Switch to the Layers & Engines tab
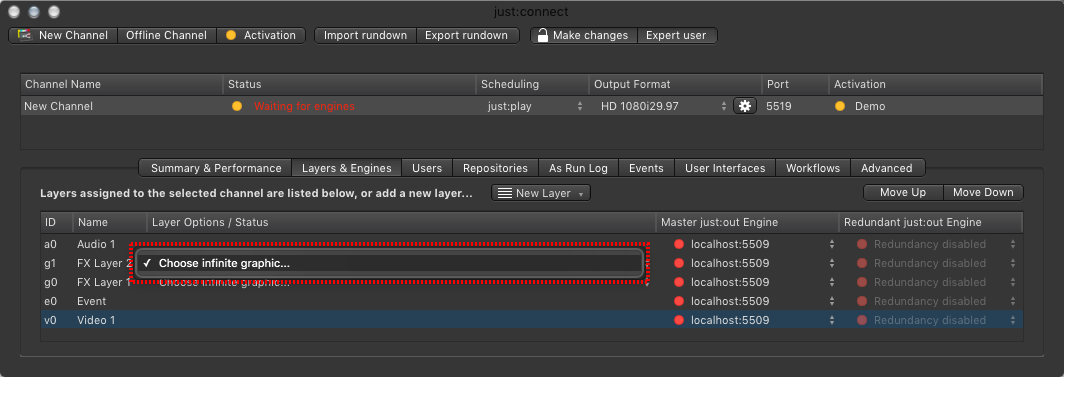This screenshot has width=1084, height=397. (x=346, y=168)
